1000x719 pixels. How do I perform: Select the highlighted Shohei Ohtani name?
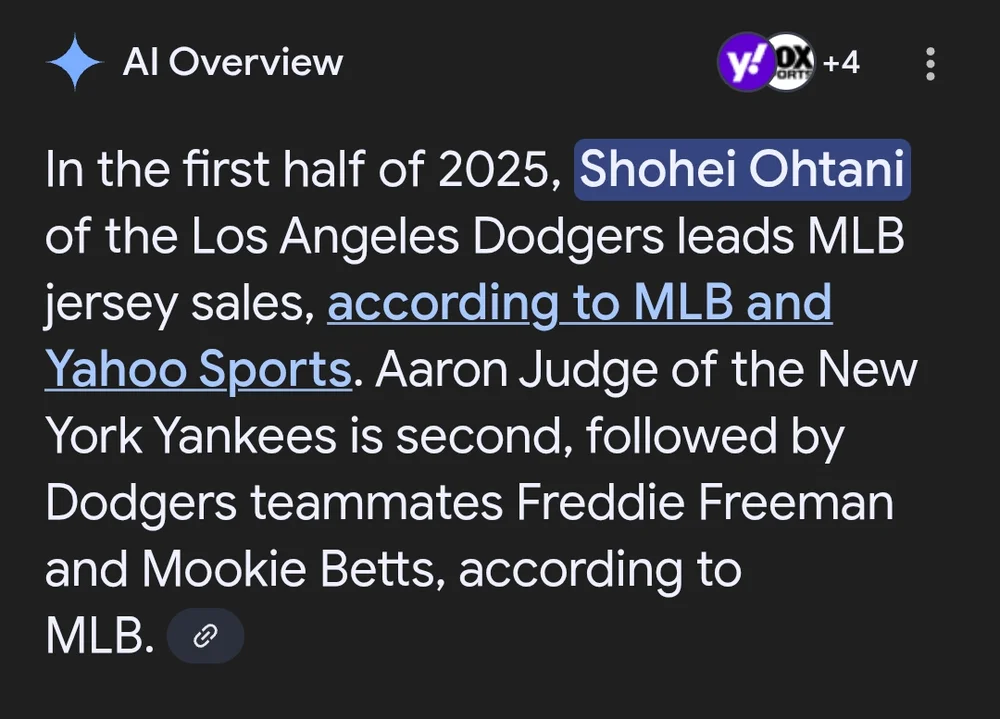pos(742,169)
